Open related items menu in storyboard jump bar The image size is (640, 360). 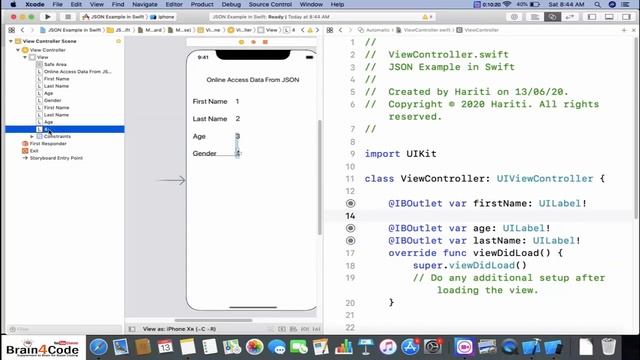[11, 30]
